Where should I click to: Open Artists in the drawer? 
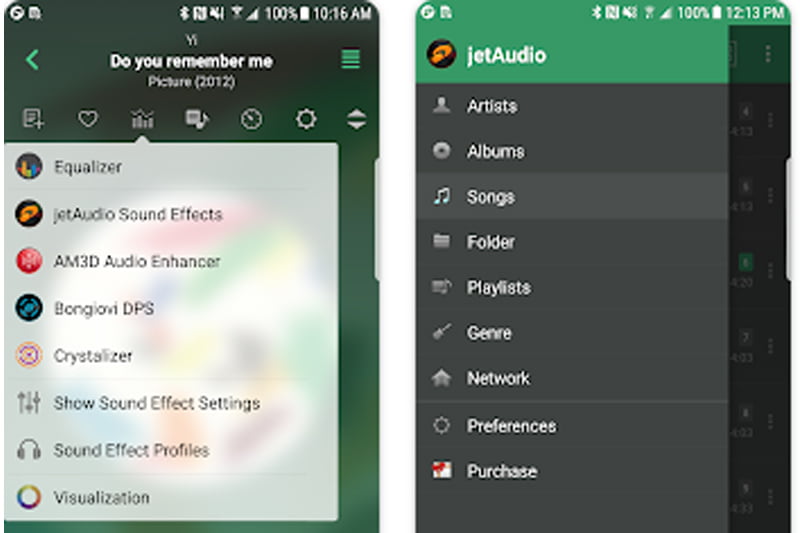pyautogui.click(x=572, y=106)
